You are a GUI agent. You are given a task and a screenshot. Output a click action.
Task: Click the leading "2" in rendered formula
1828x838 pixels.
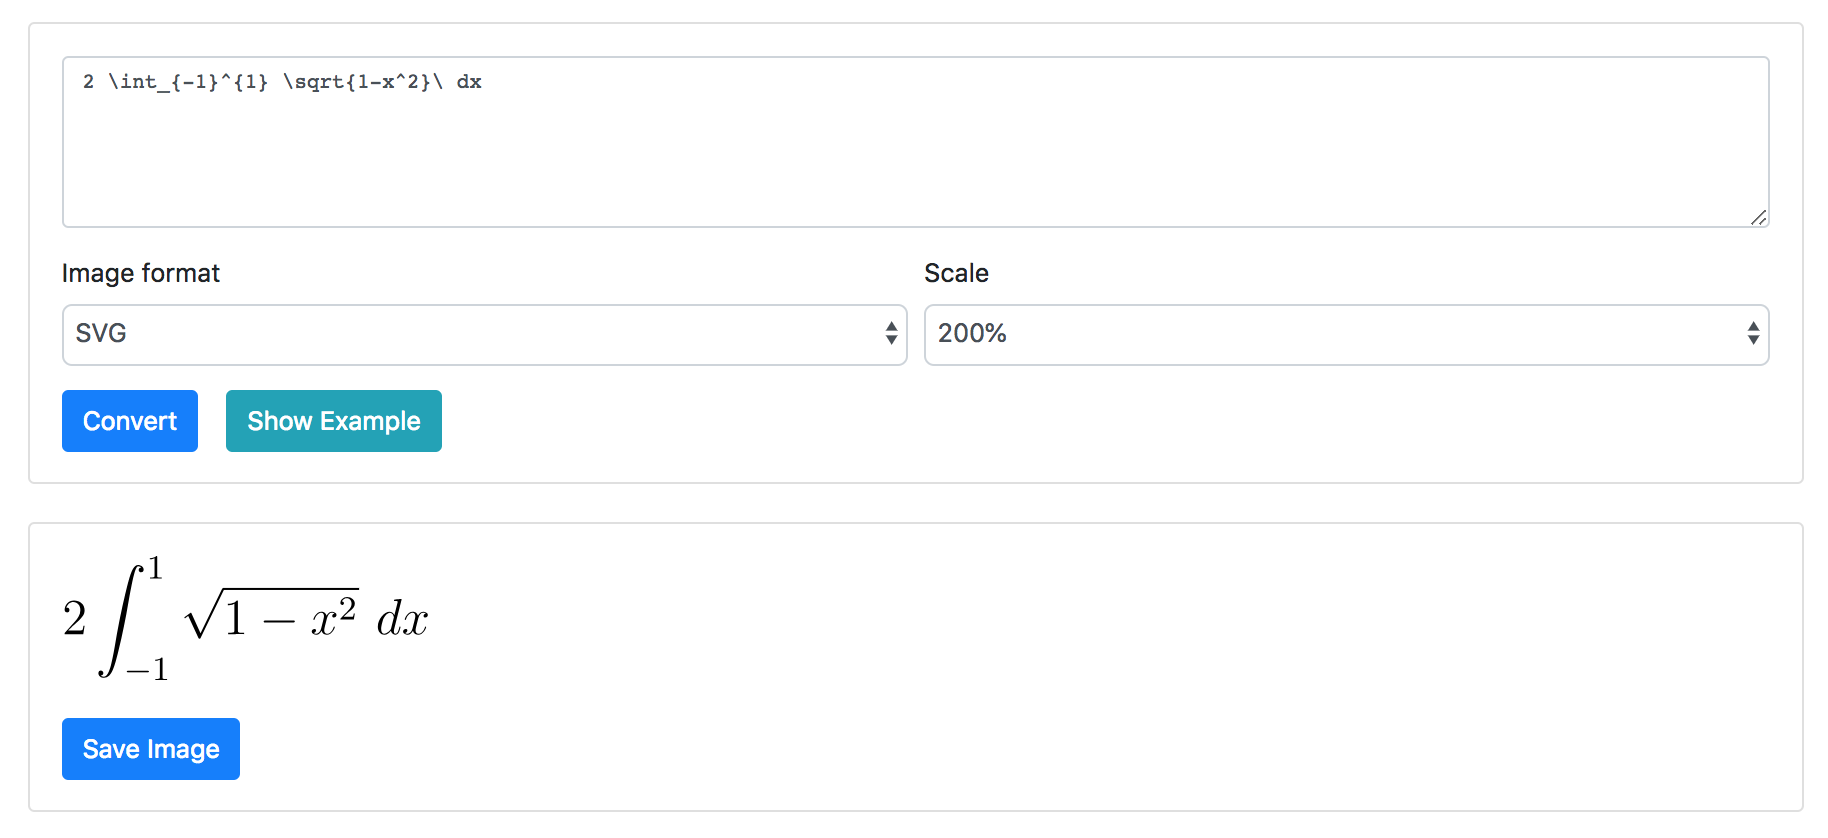(x=75, y=619)
